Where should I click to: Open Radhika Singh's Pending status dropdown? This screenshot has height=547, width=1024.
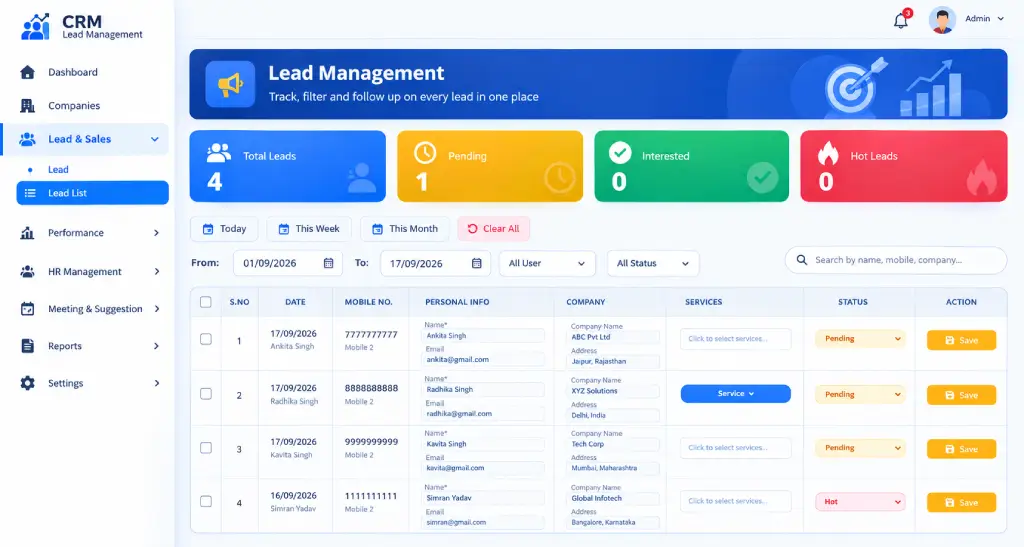[x=860, y=394]
